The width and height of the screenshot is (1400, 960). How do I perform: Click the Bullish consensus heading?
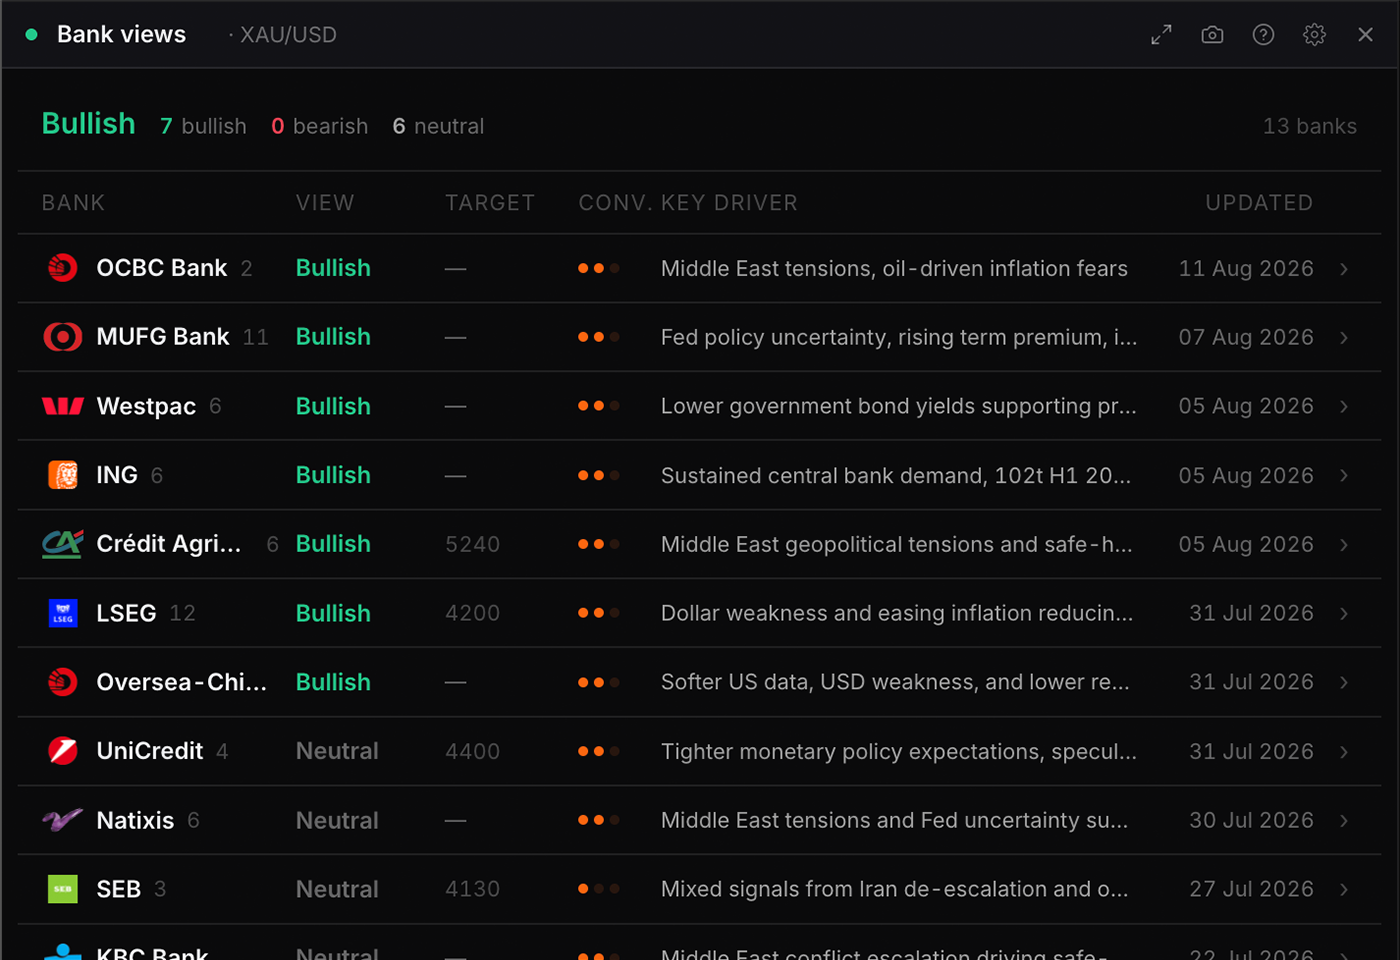tap(88, 124)
